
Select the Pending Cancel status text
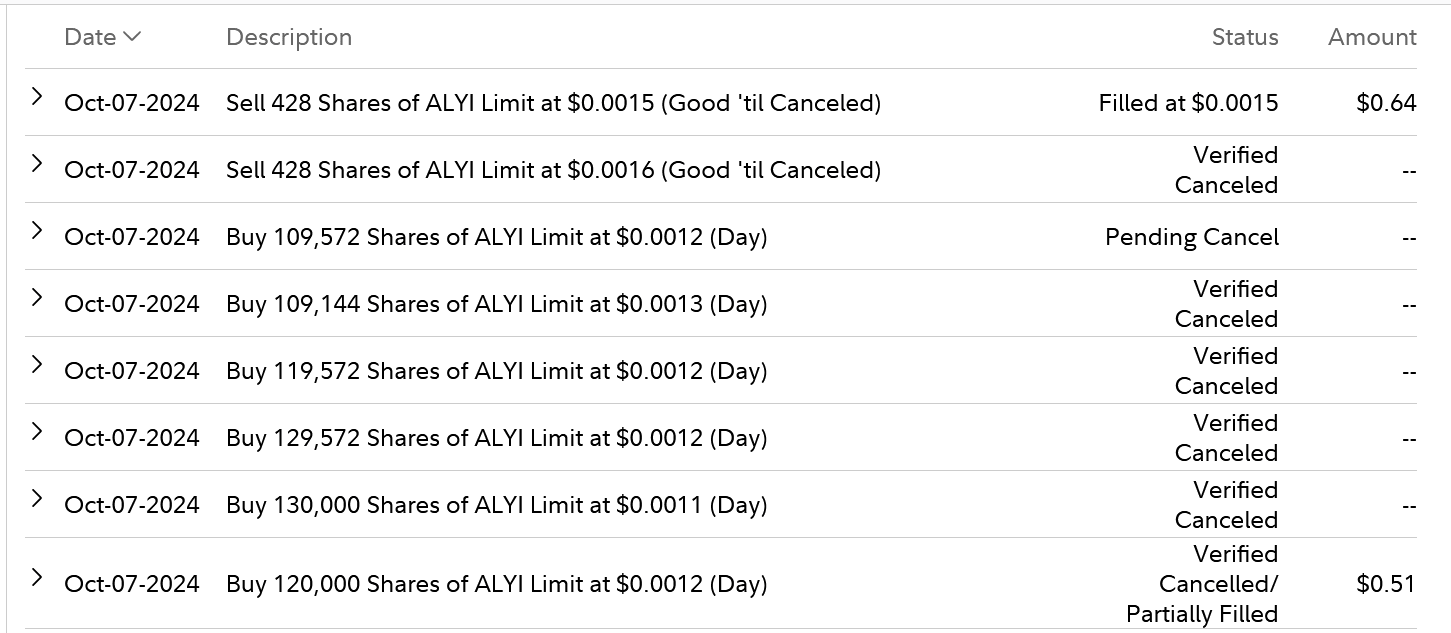1191,237
